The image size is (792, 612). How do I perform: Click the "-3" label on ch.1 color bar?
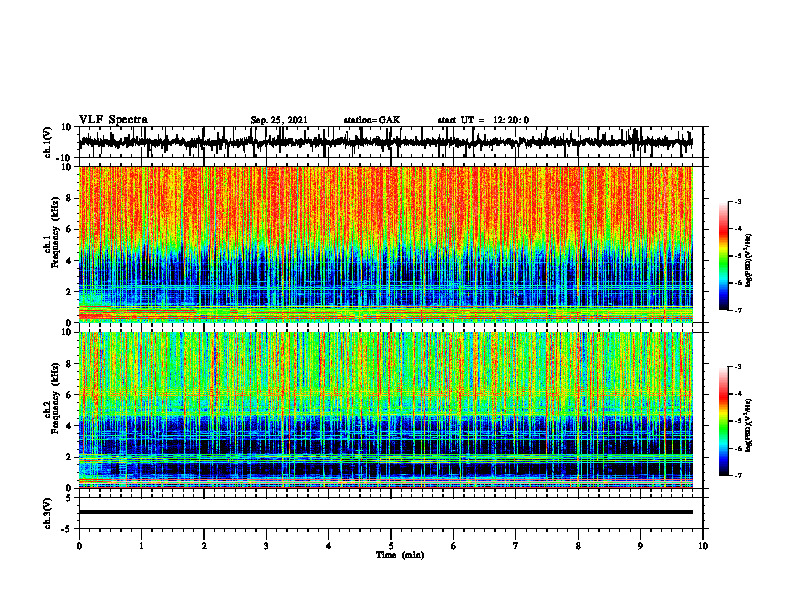pyautogui.click(x=738, y=201)
